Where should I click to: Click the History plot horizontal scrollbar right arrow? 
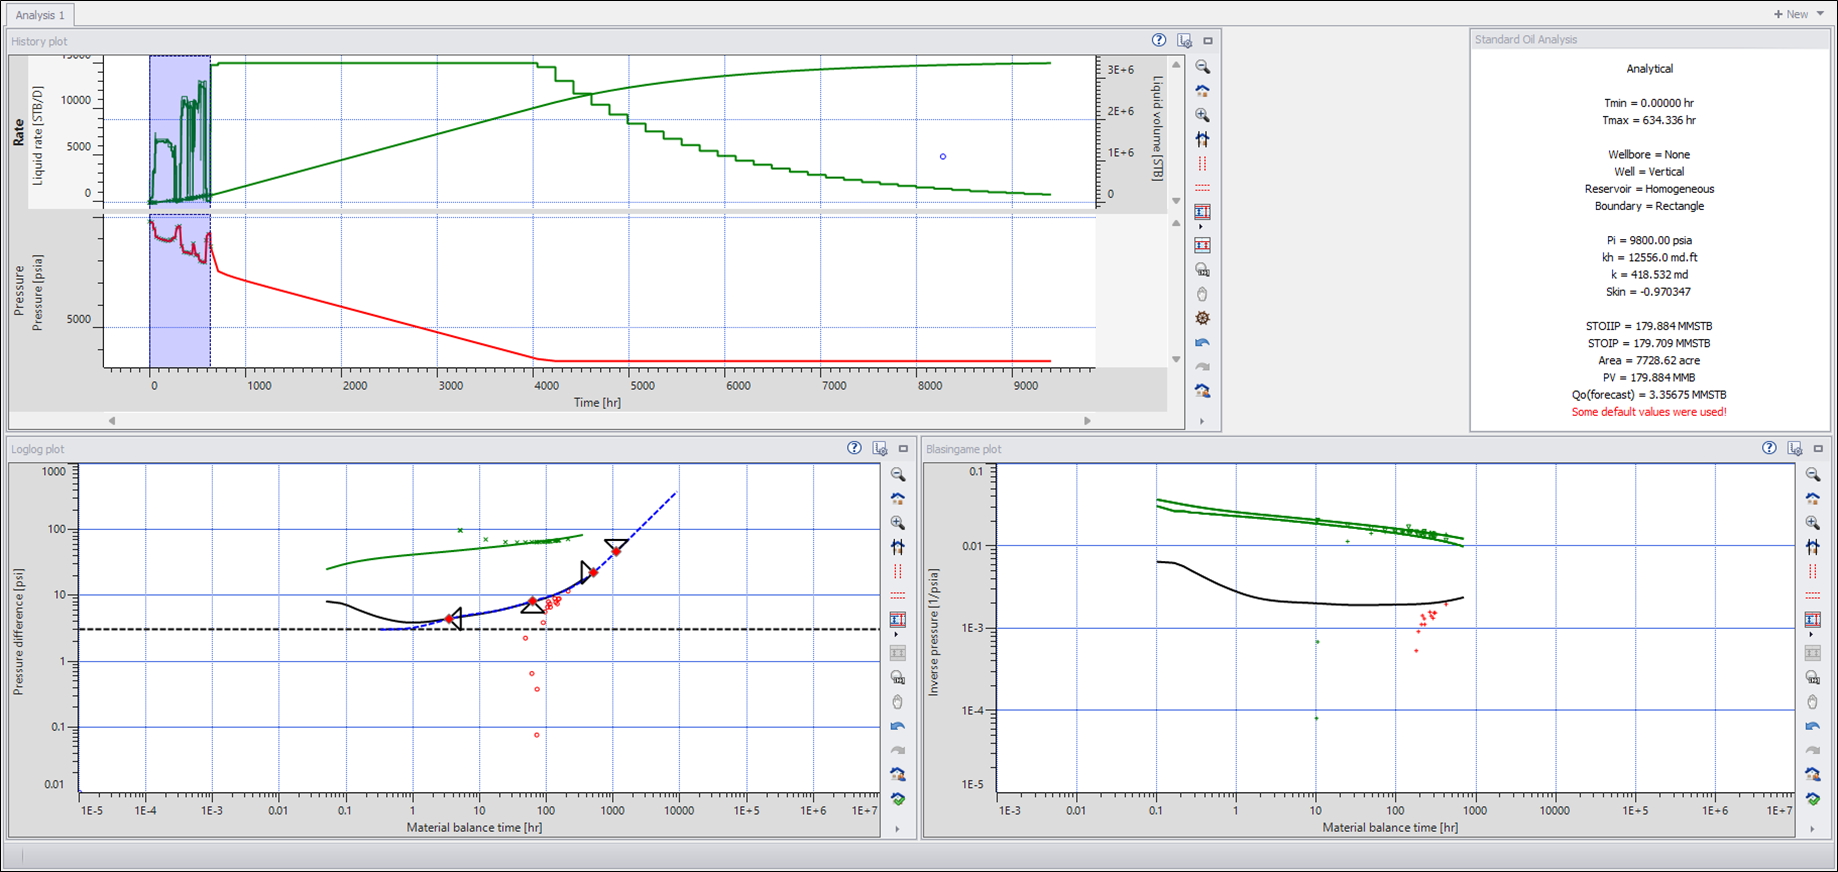point(1087,421)
